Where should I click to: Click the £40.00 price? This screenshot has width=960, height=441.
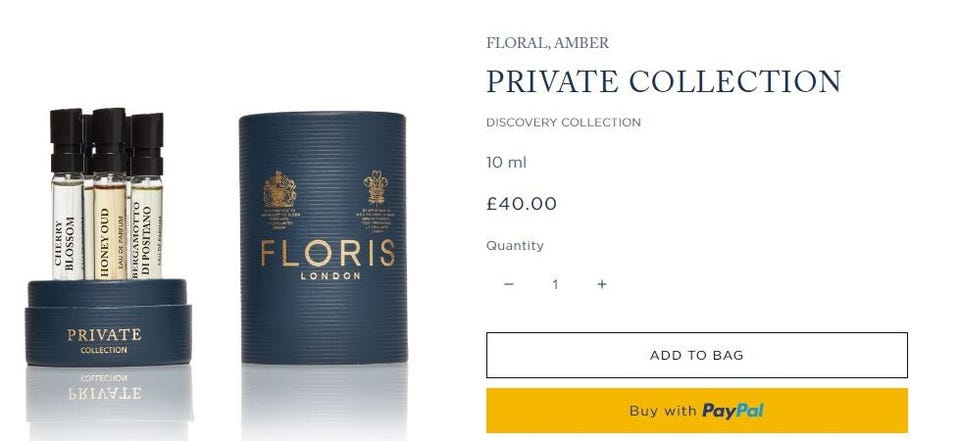coord(522,204)
